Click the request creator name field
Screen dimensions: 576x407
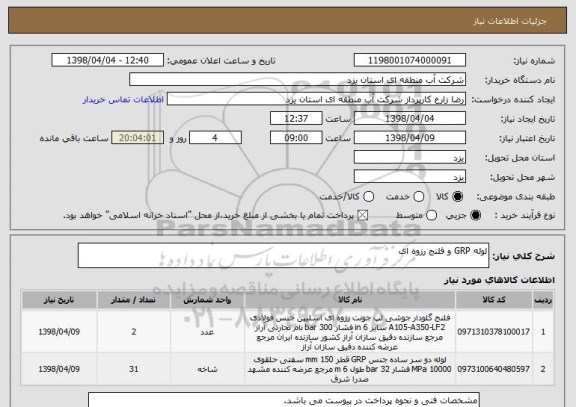pyautogui.click(x=316, y=99)
